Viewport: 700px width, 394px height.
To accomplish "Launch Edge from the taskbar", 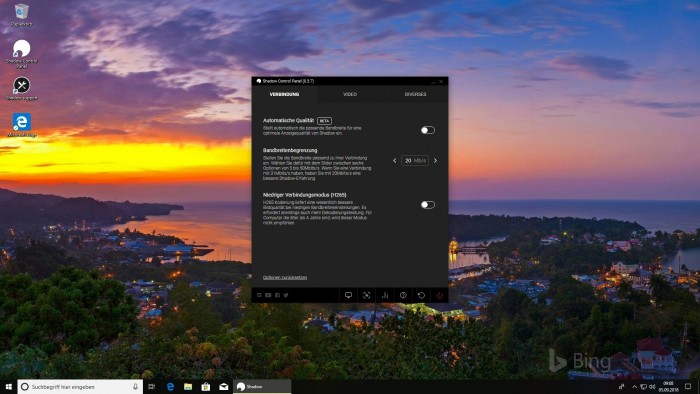I will click(x=170, y=387).
